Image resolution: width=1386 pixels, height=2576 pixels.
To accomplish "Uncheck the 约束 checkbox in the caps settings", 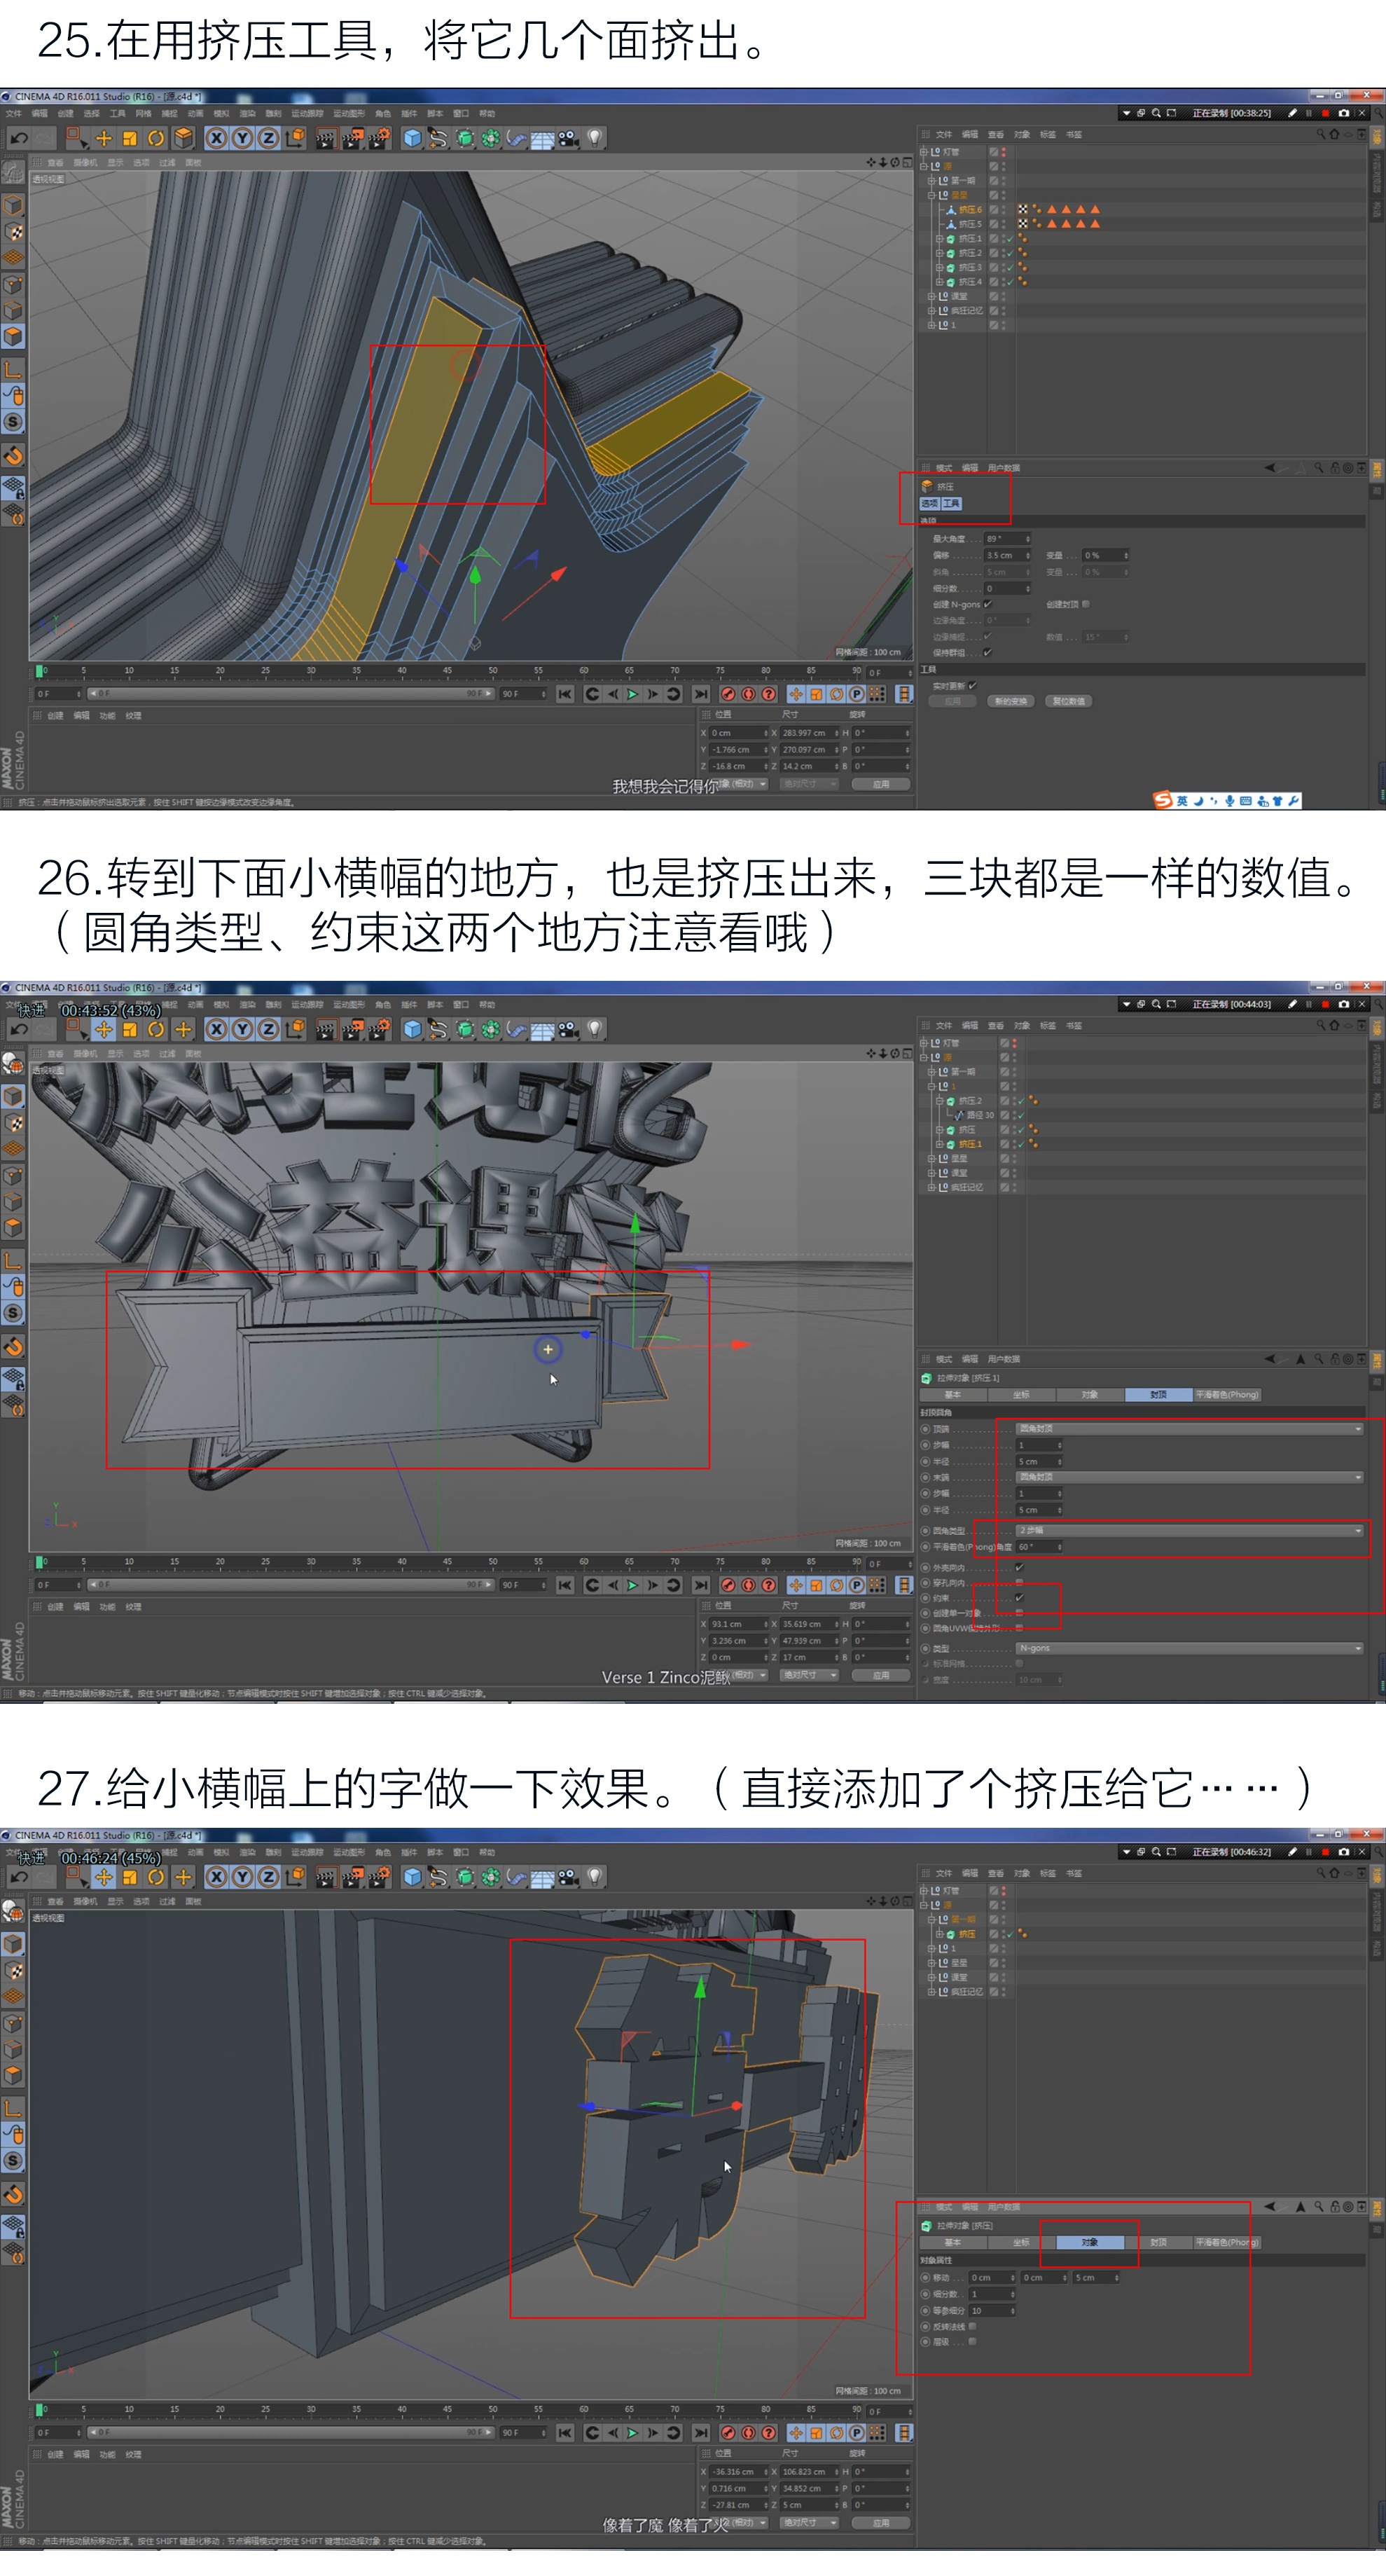I will (x=1019, y=1598).
